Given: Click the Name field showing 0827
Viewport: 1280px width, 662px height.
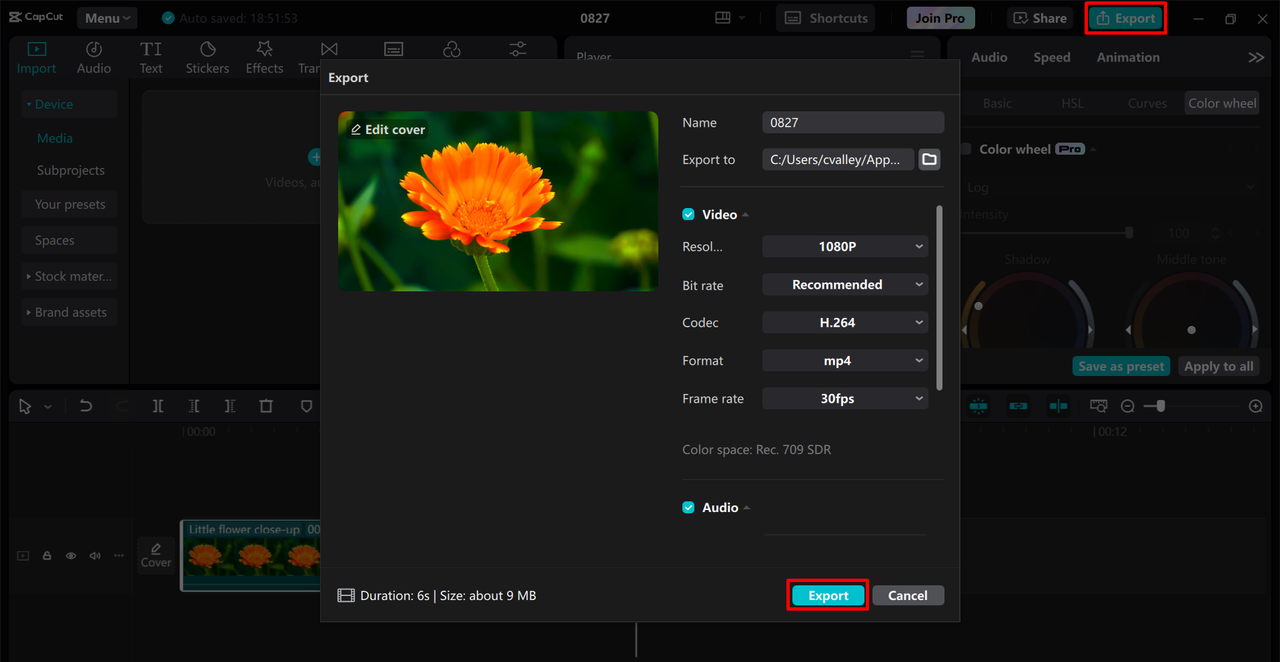Looking at the screenshot, I should click(x=853, y=123).
